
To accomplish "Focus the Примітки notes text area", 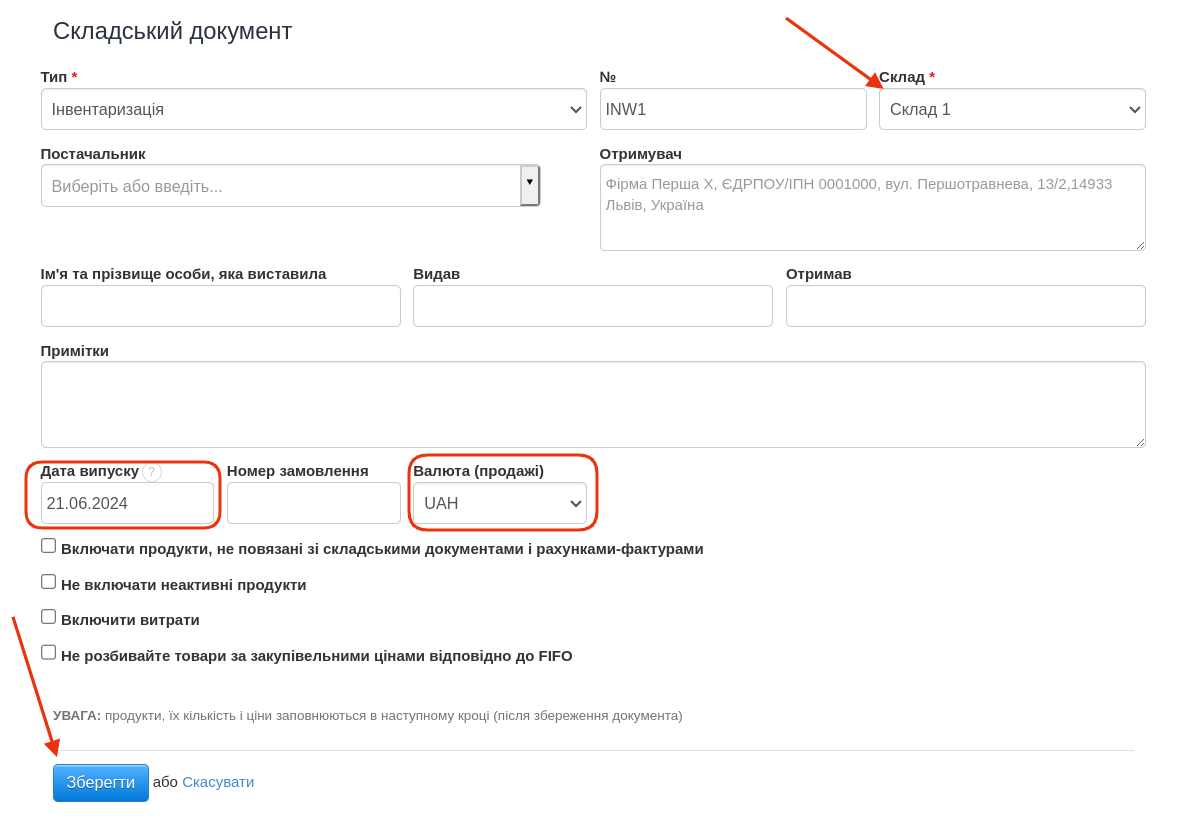I will (592, 404).
